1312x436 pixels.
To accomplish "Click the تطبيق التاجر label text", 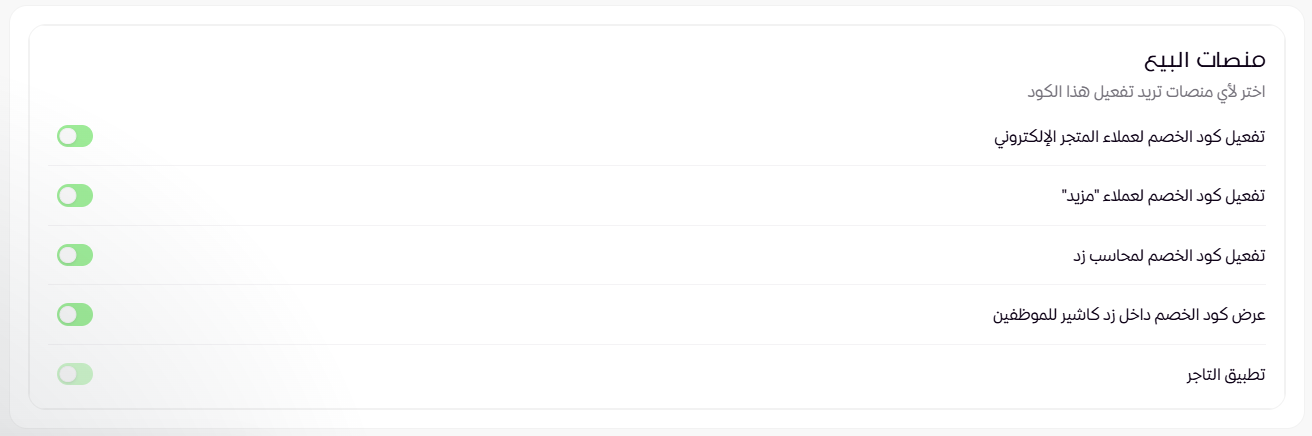I will point(1226,375).
